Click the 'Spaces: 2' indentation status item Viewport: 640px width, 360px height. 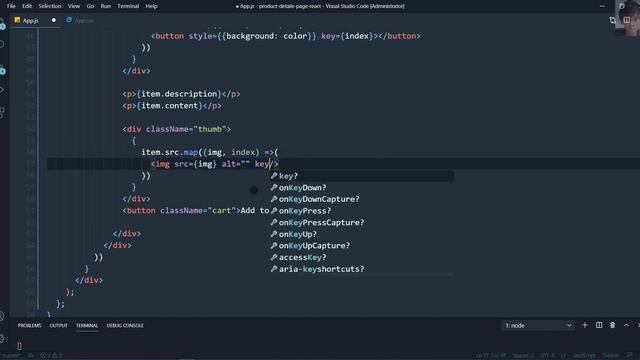coord(523,356)
